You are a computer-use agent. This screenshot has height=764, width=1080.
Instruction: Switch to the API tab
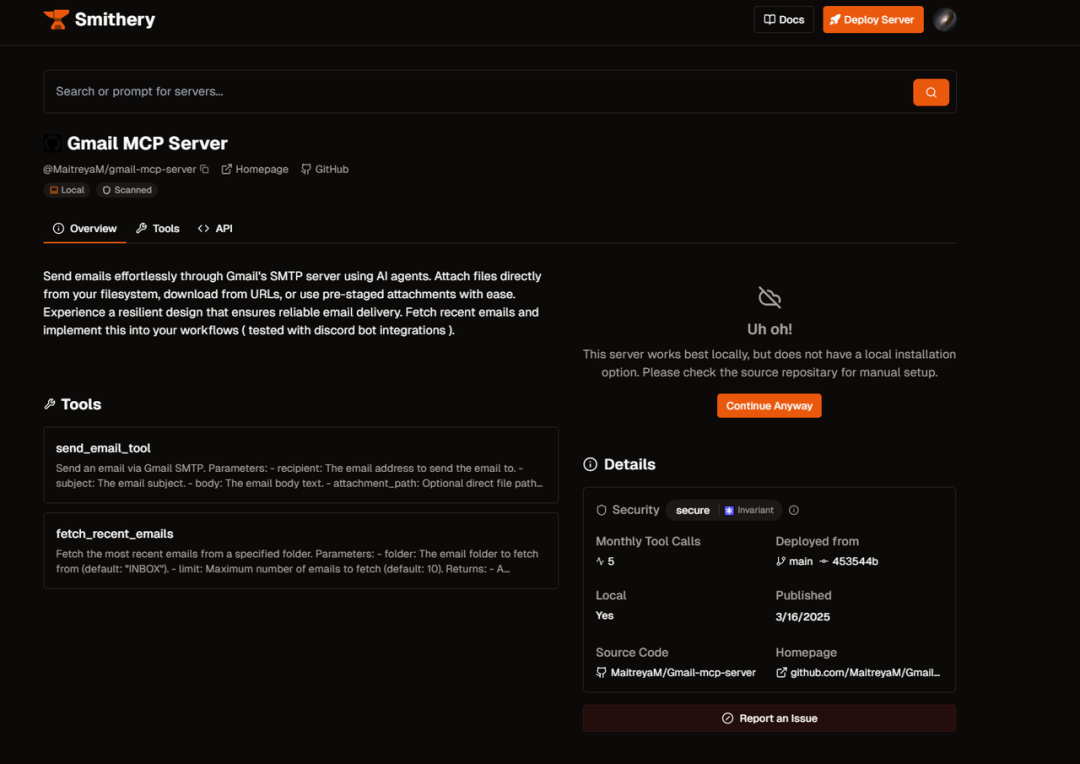[x=215, y=229]
